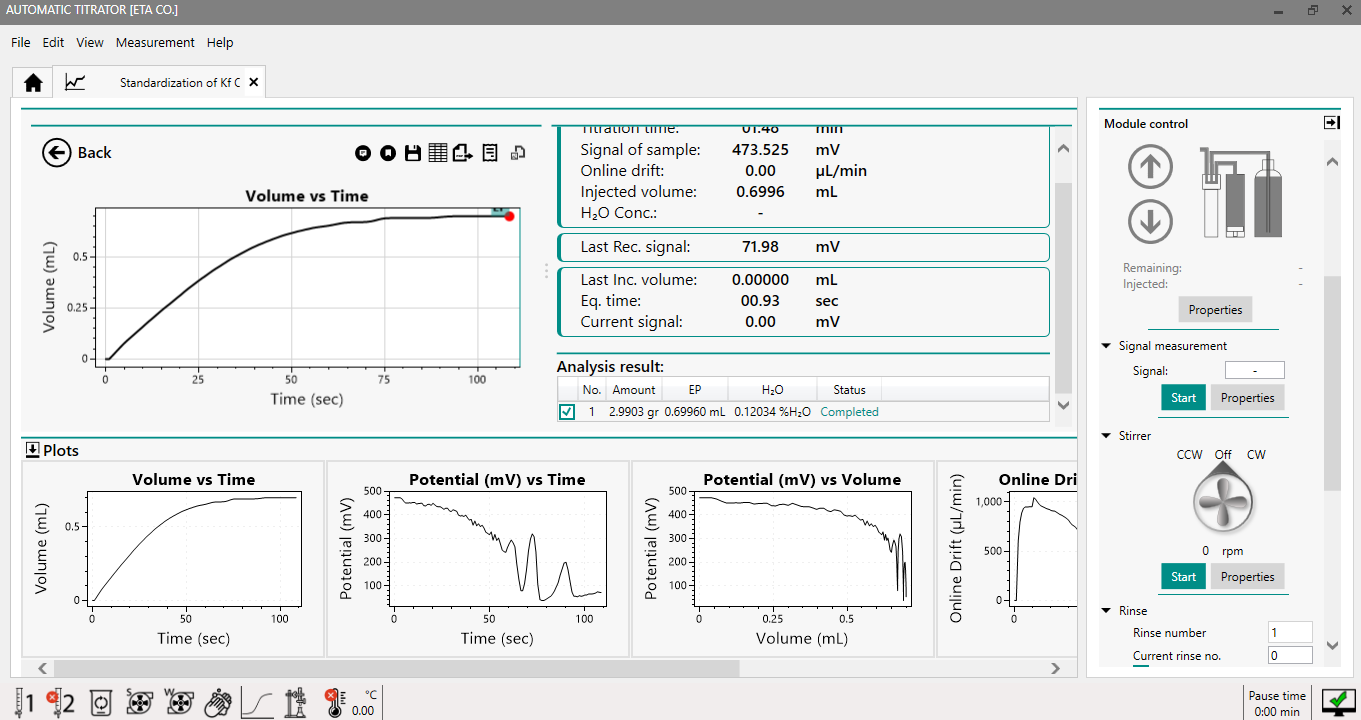Screen dimensions: 1361x720
Task: Toggle the Module control panel pin arrow
Action: (1331, 123)
